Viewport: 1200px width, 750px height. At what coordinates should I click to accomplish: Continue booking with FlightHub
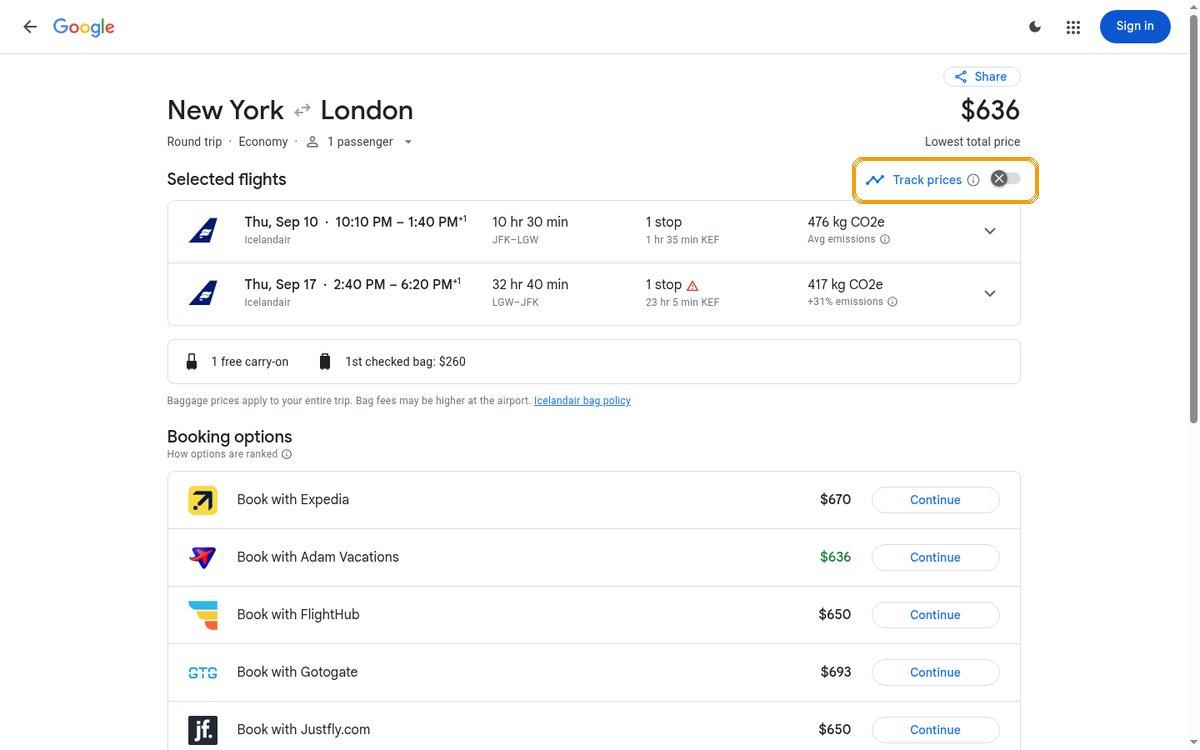point(935,615)
